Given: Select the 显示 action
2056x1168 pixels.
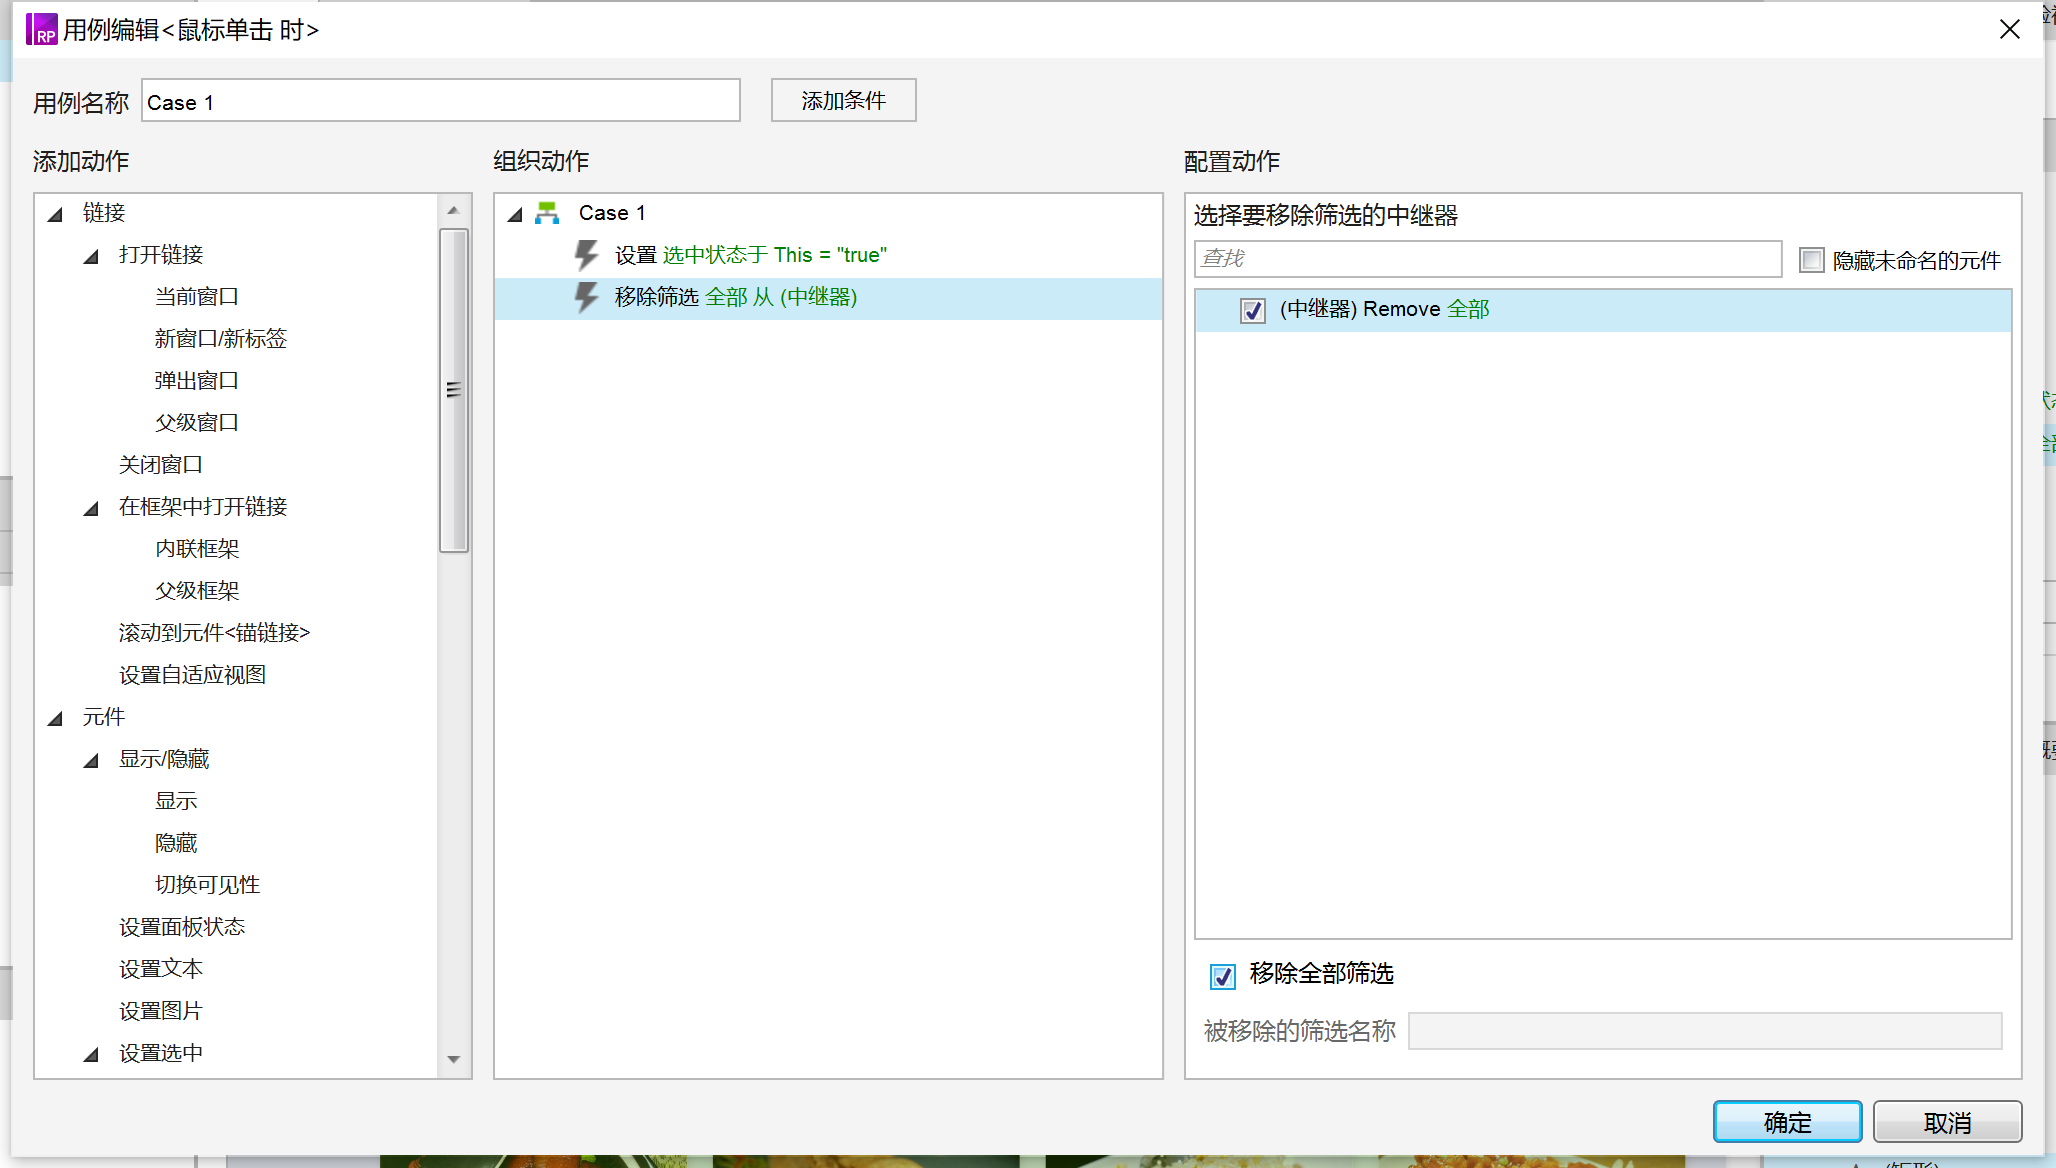Looking at the screenshot, I should 176,801.
